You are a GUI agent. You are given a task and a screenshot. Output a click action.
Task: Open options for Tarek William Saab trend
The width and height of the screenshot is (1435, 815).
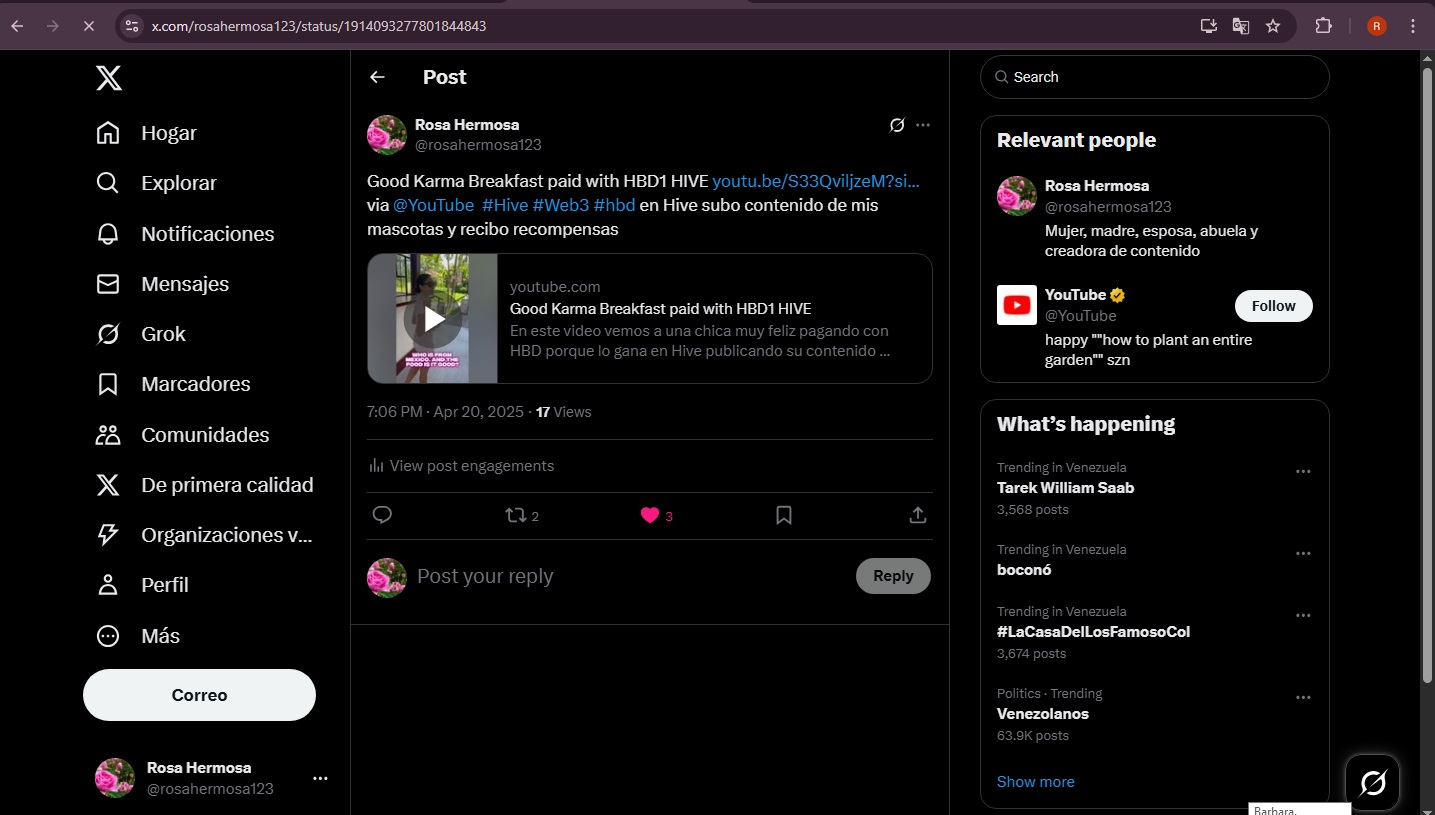[x=1303, y=472]
